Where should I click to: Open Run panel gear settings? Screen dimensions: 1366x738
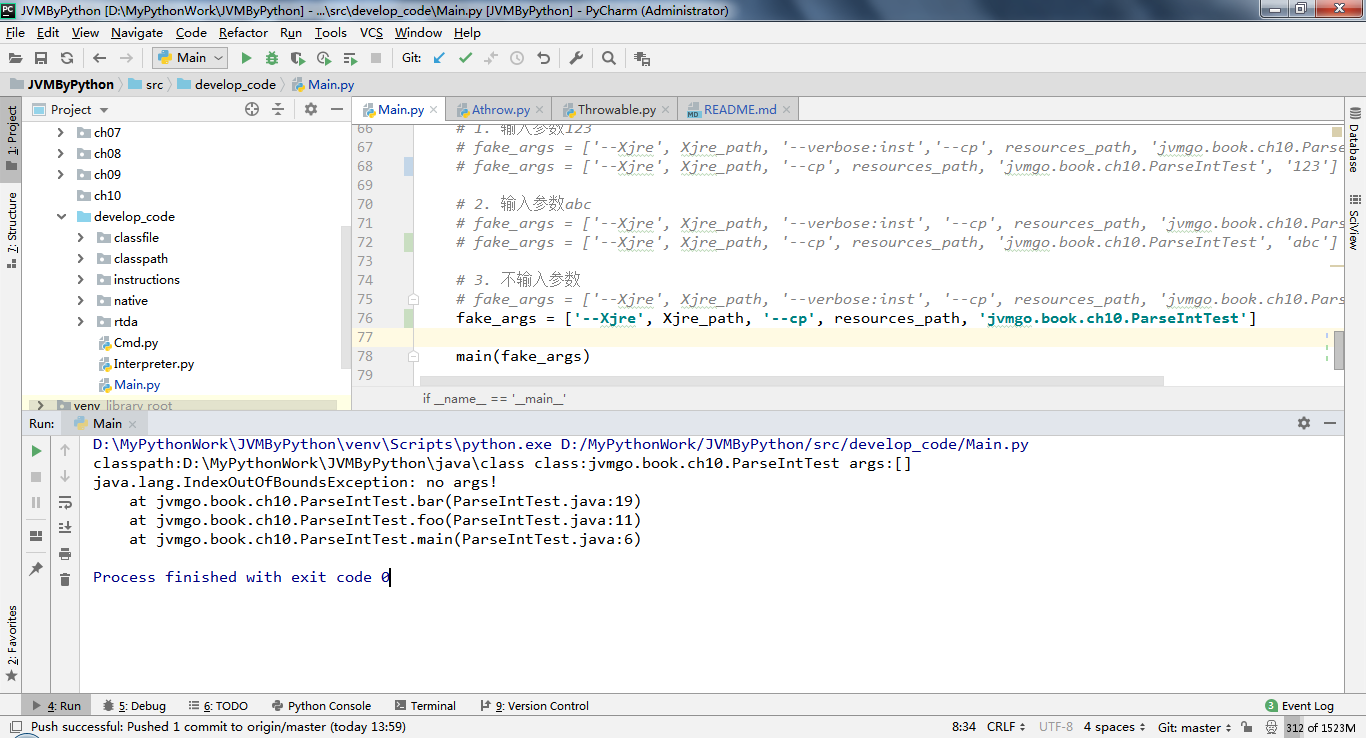click(x=1304, y=423)
